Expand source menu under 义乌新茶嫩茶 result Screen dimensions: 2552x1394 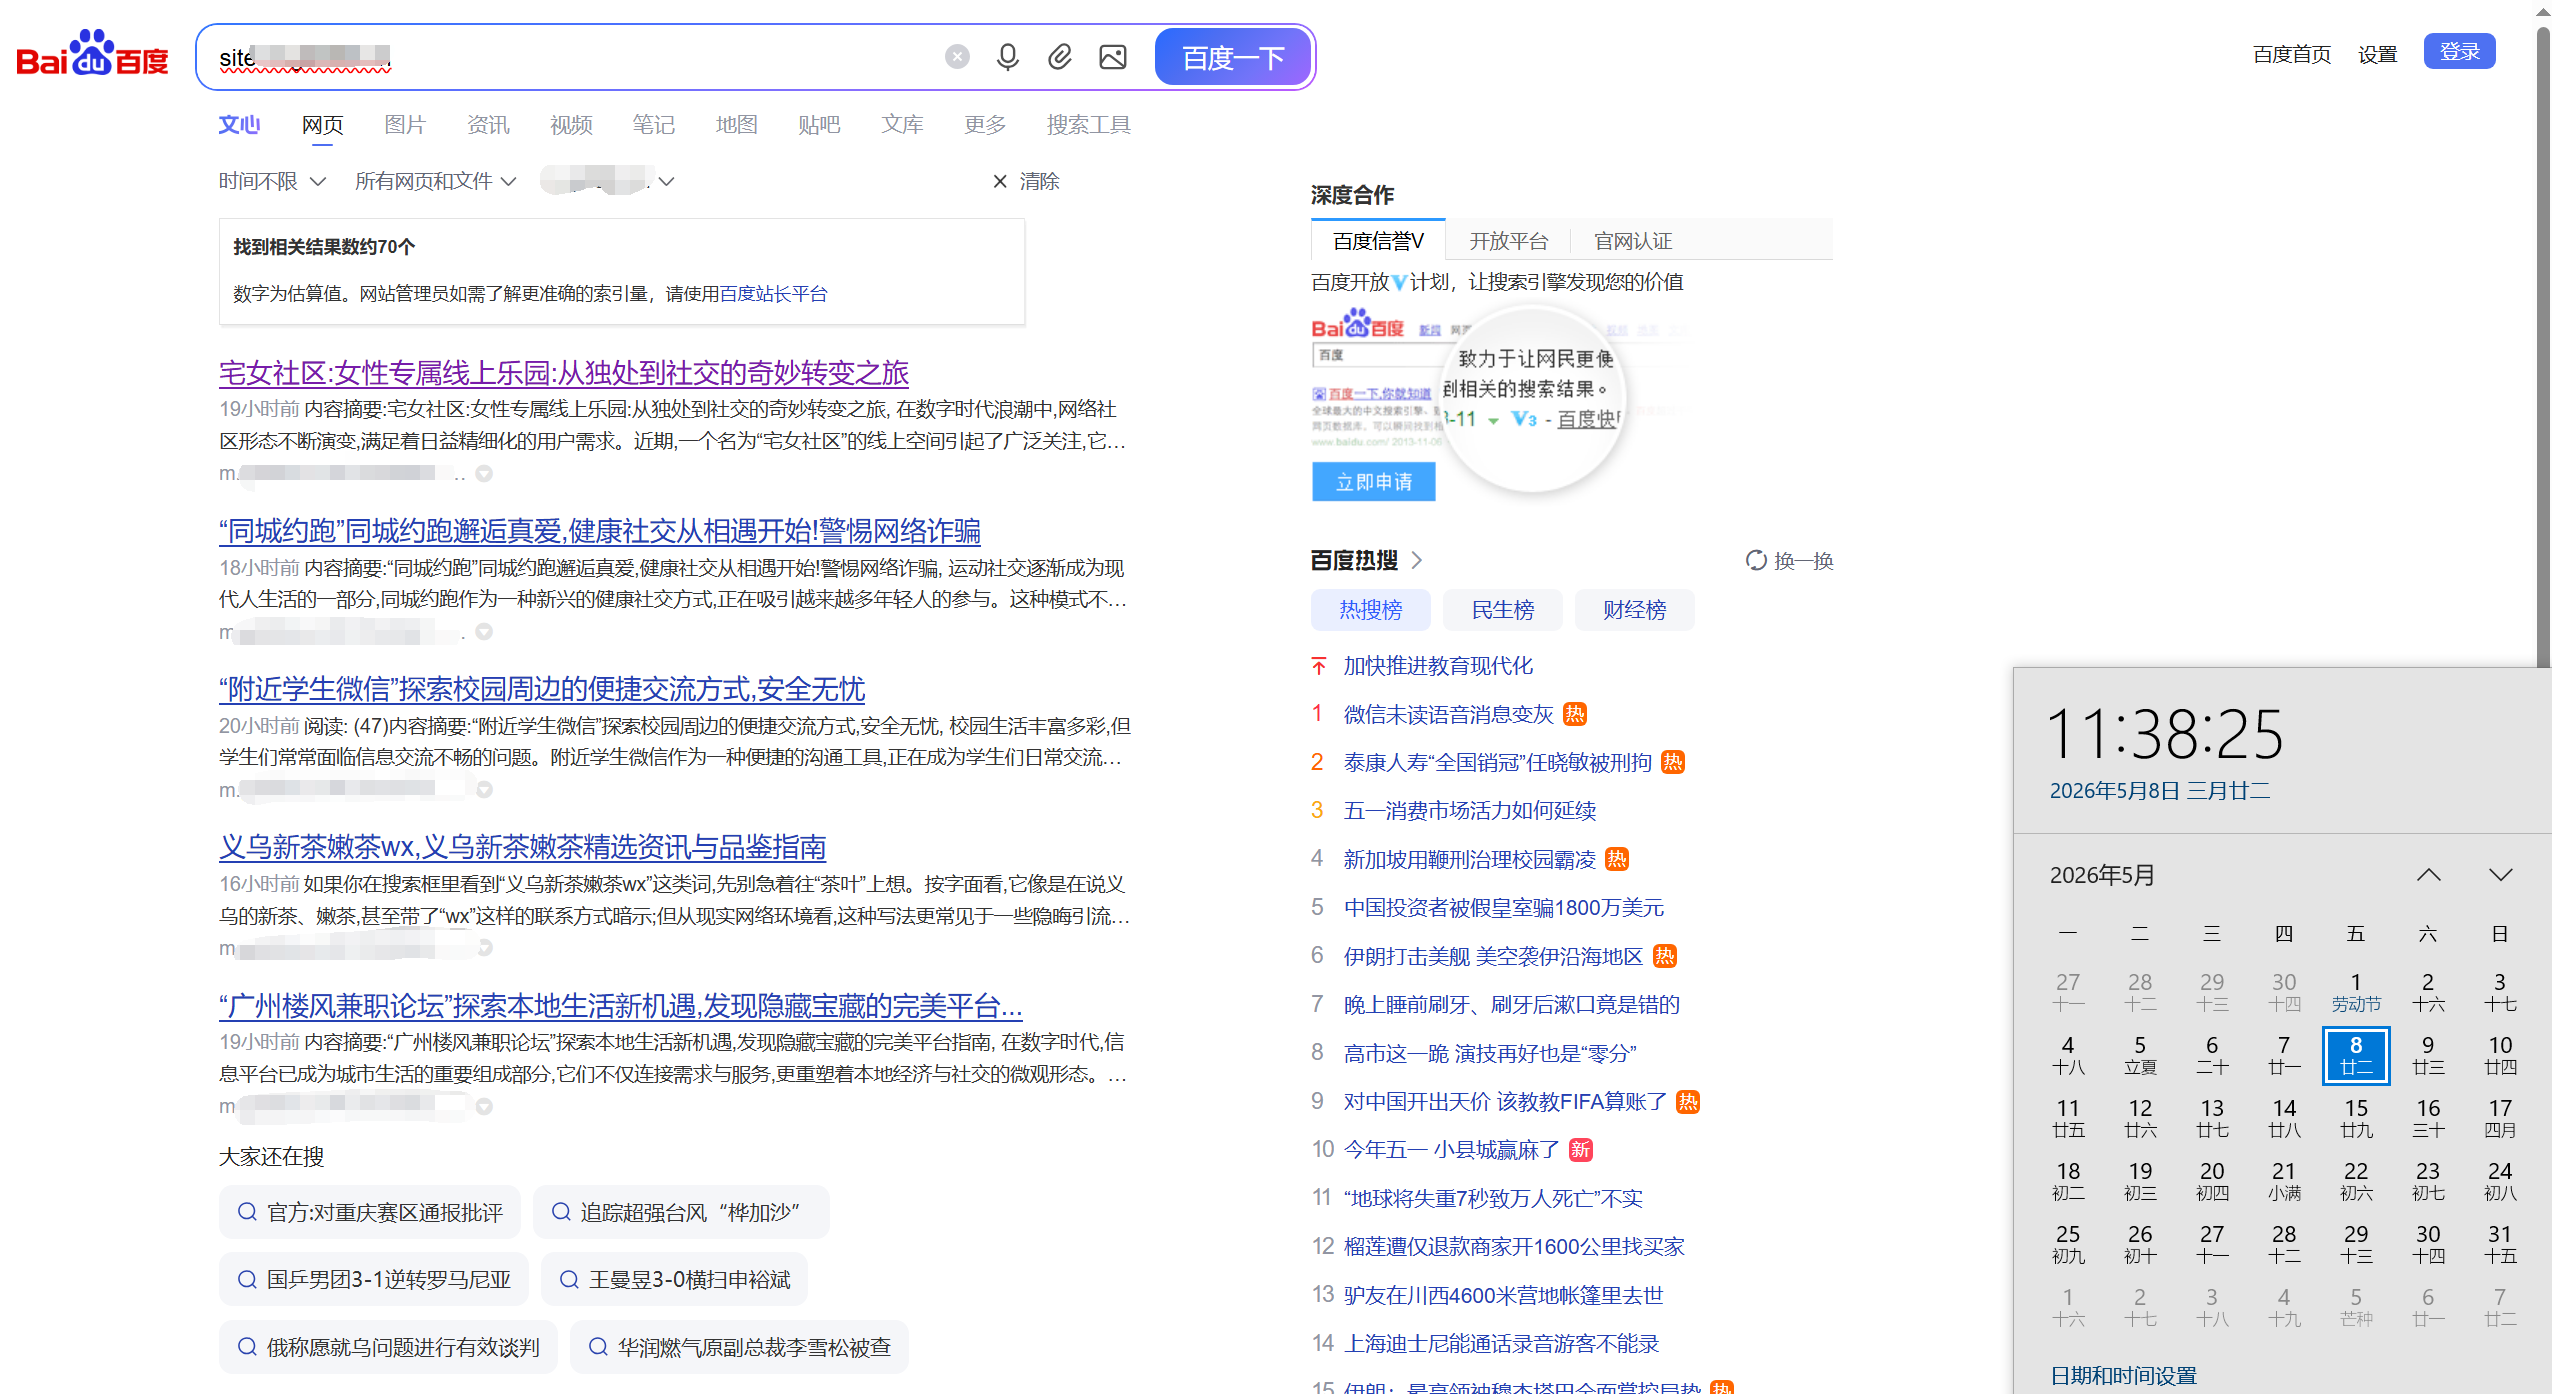(x=484, y=948)
